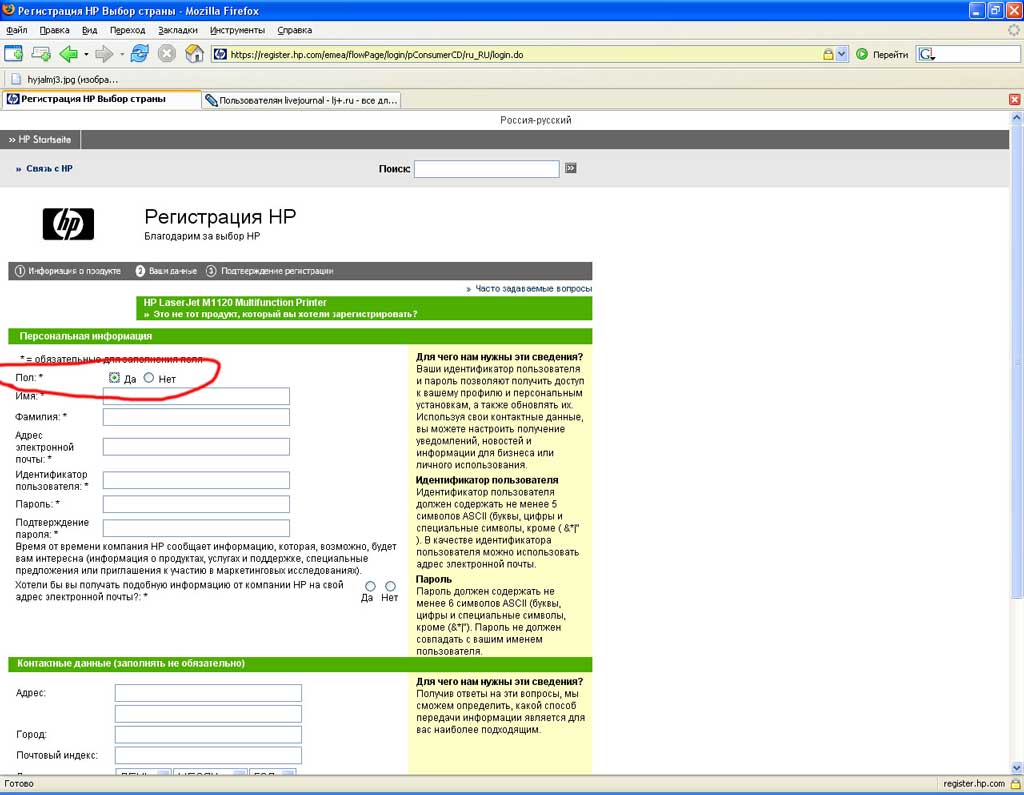1024x795 pixels.
Task: Choose Да for receiving HP email information
Action: [370, 586]
